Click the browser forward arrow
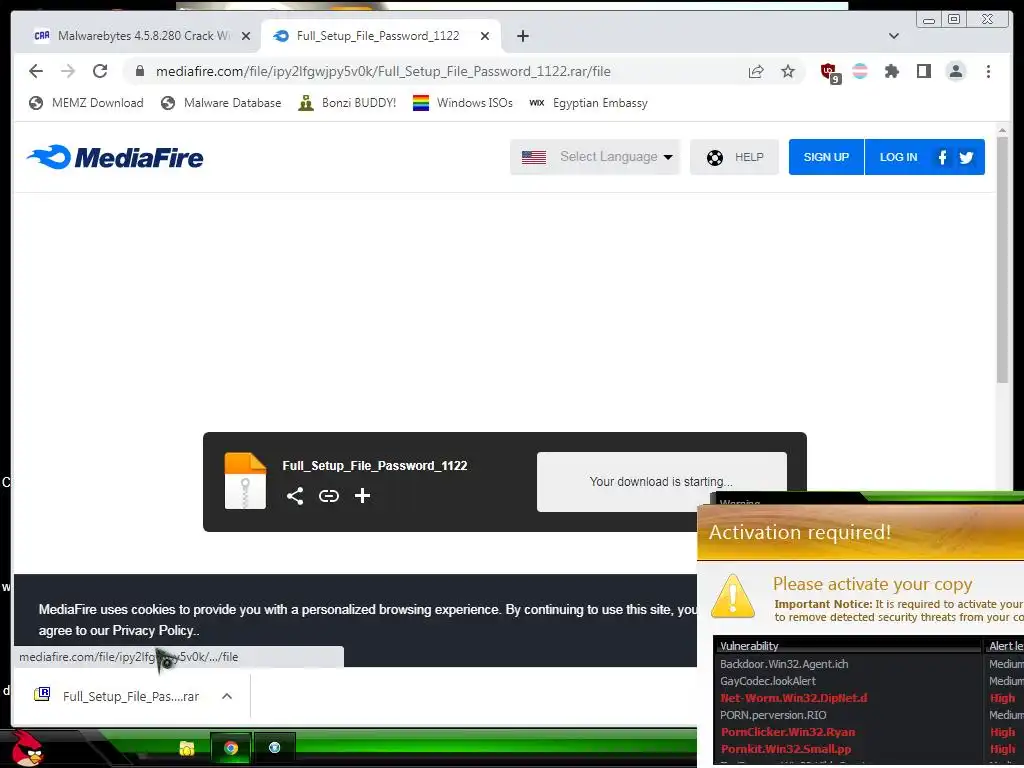The image size is (1024, 768). 68,71
